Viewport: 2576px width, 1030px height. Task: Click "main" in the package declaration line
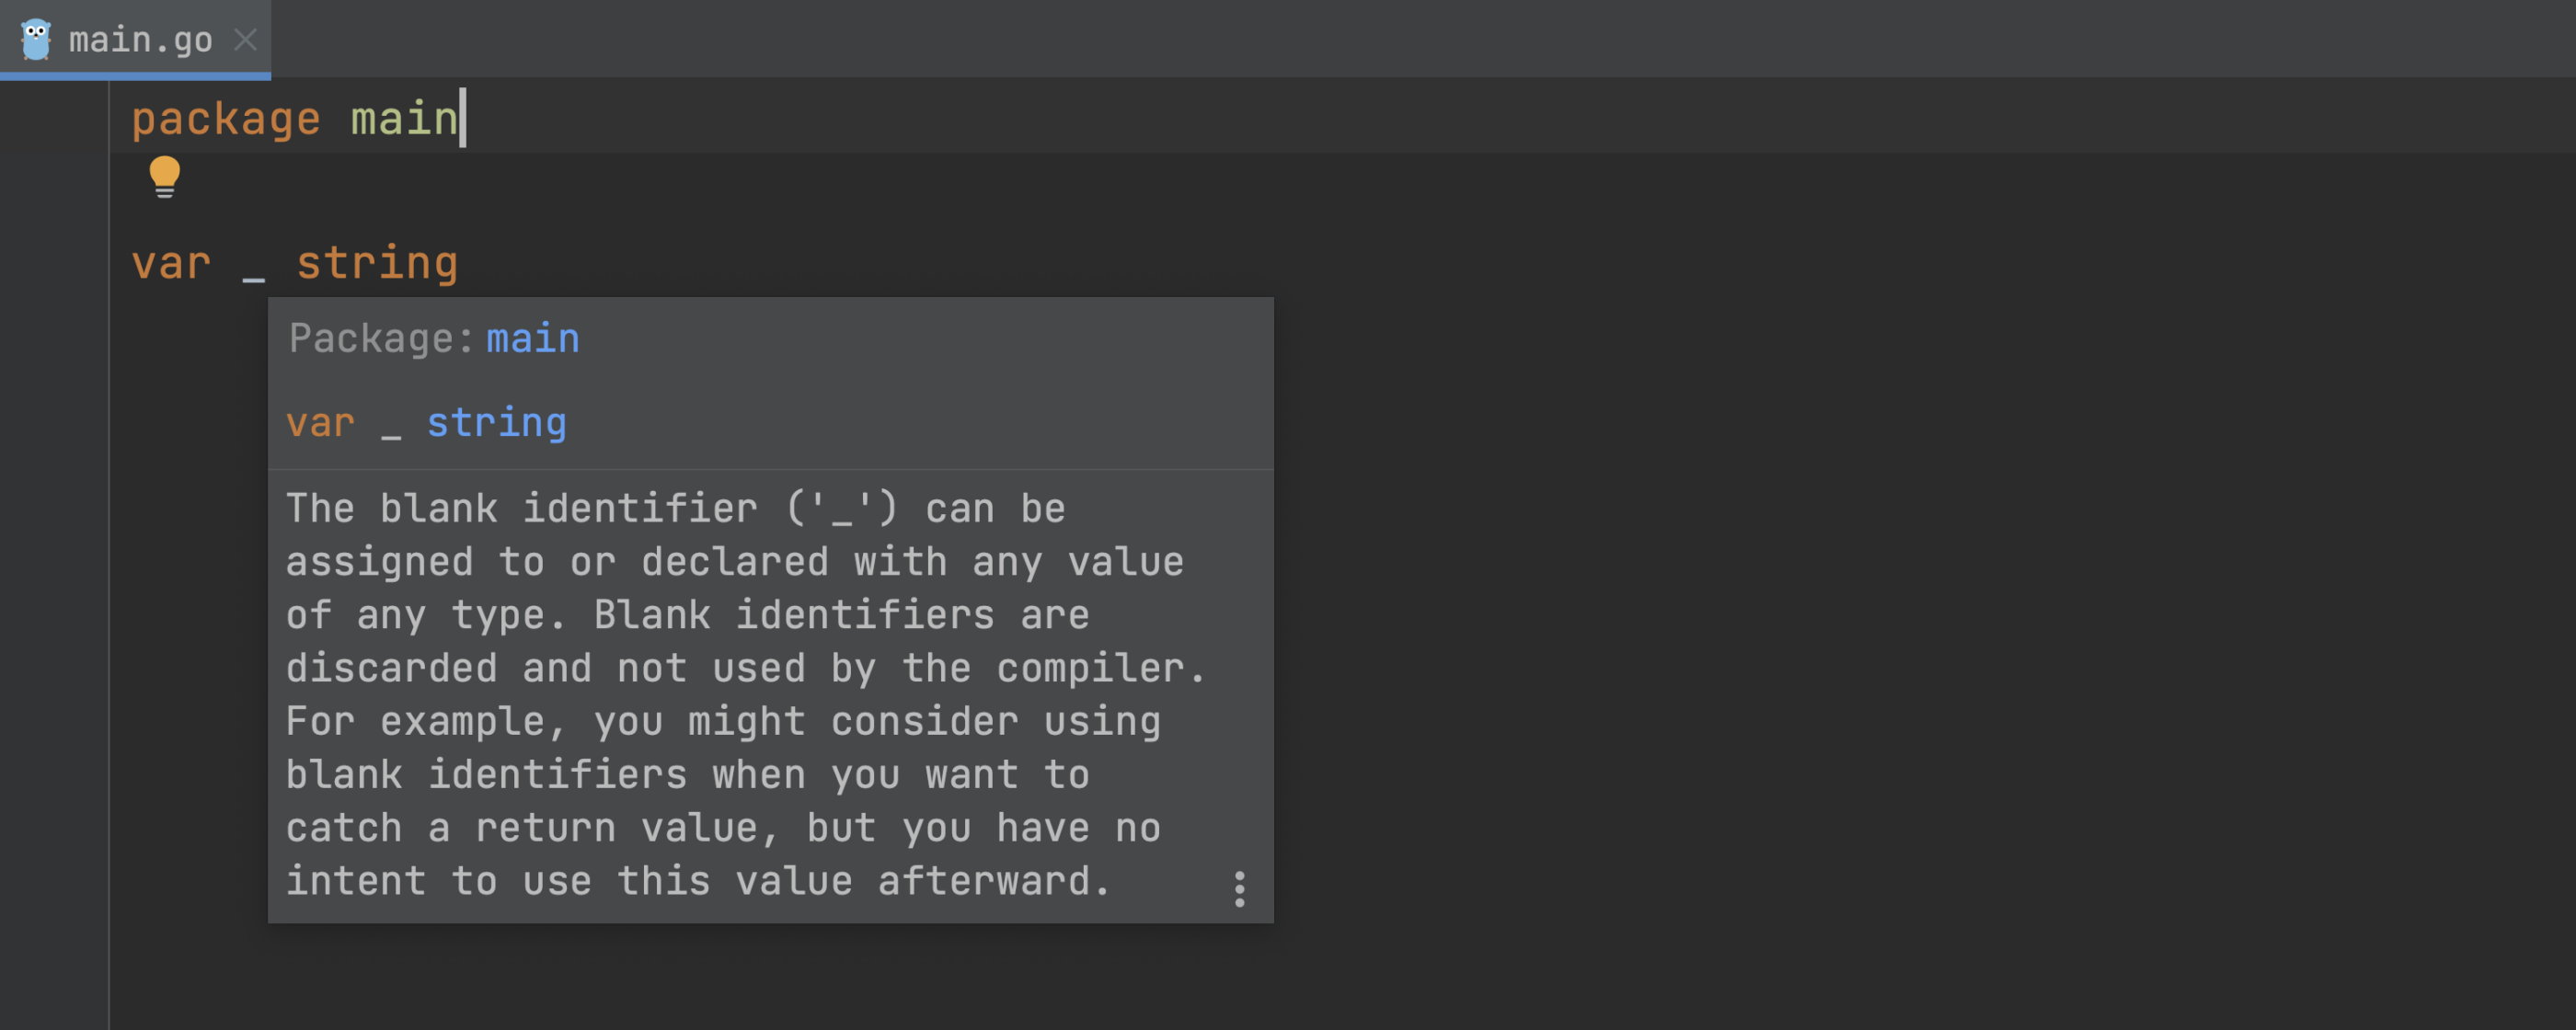[404, 119]
